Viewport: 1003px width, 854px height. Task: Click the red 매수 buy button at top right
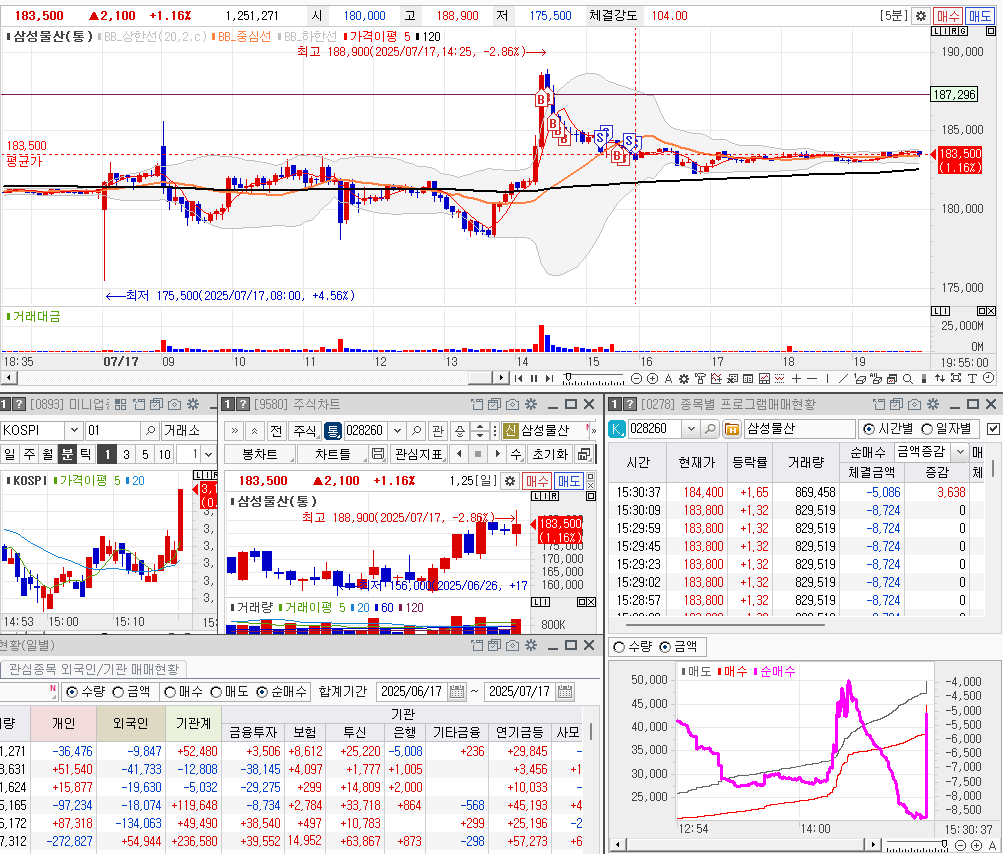pos(947,16)
